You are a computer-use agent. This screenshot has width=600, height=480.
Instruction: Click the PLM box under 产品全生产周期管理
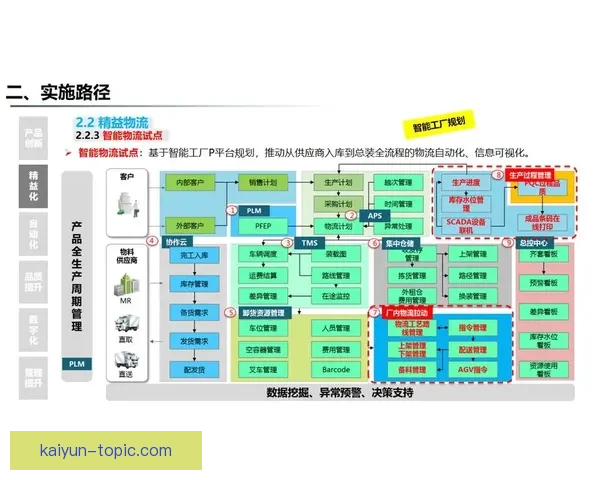[x=77, y=364]
